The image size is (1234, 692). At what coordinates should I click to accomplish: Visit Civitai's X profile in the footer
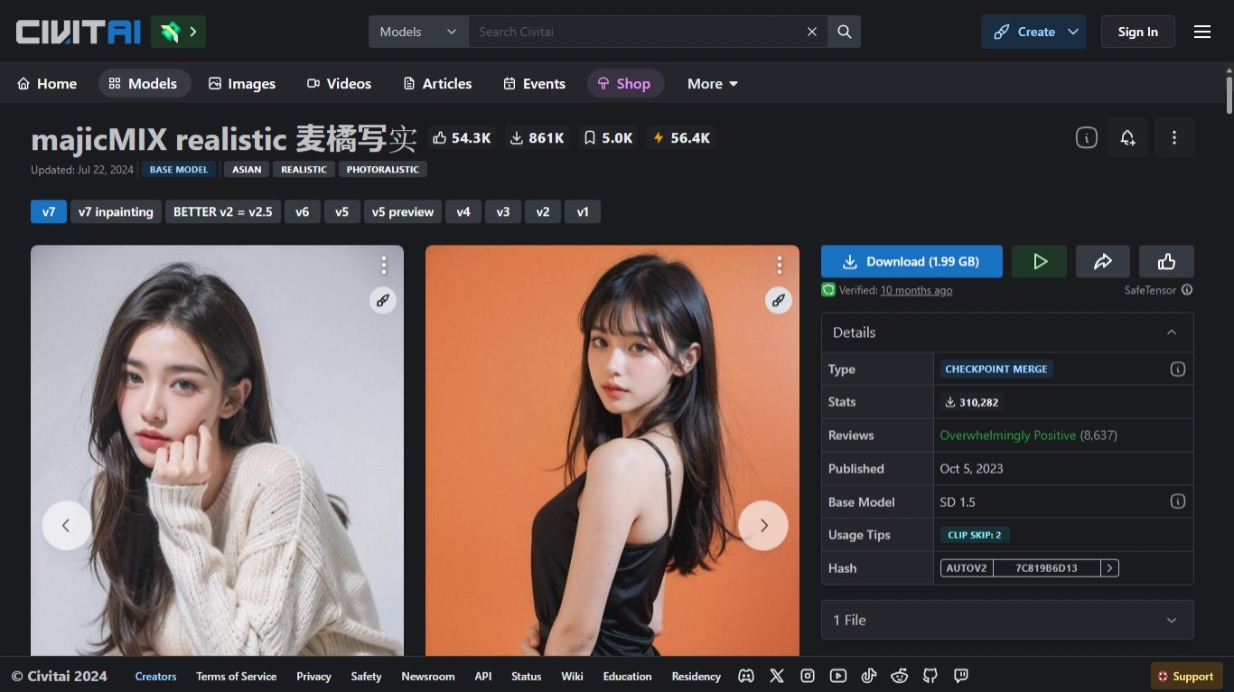coord(777,676)
